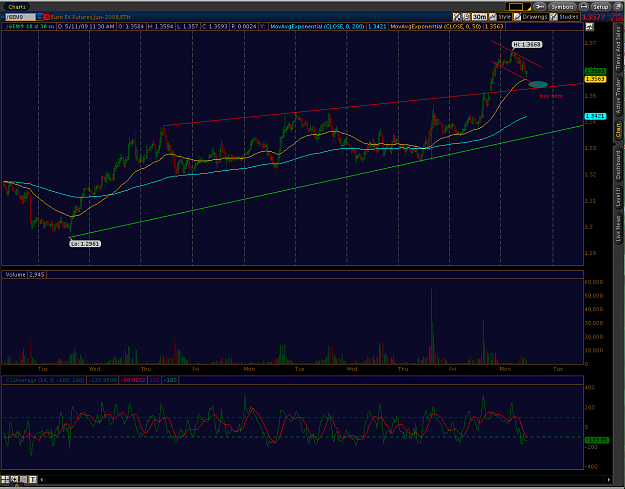Image resolution: width=625 pixels, height=489 pixels.
Task: Click the yellow 1.3563 price axis marker
Action: pyautogui.click(x=595, y=79)
